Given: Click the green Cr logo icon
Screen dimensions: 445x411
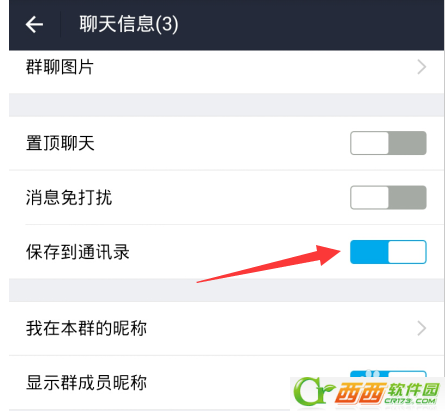Looking at the screenshot, I should coord(313,391).
